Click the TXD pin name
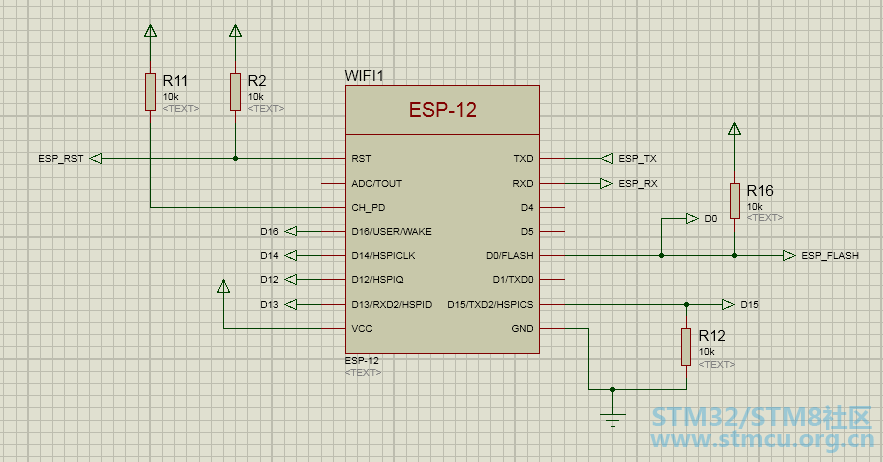This screenshot has height=462, width=883. [x=523, y=159]
